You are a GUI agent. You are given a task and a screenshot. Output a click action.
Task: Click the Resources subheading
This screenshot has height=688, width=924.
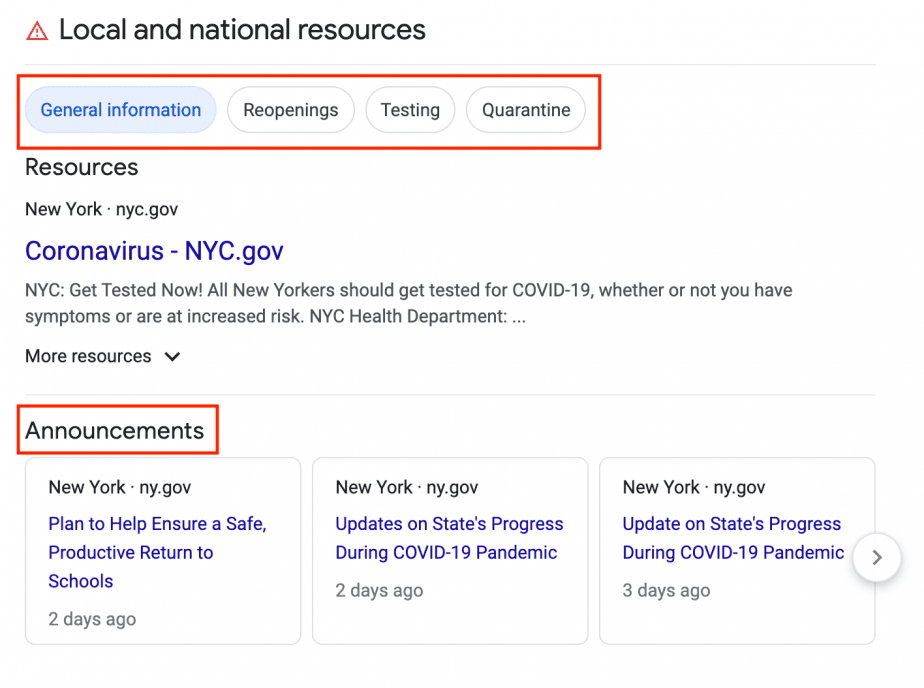[81, 167]
